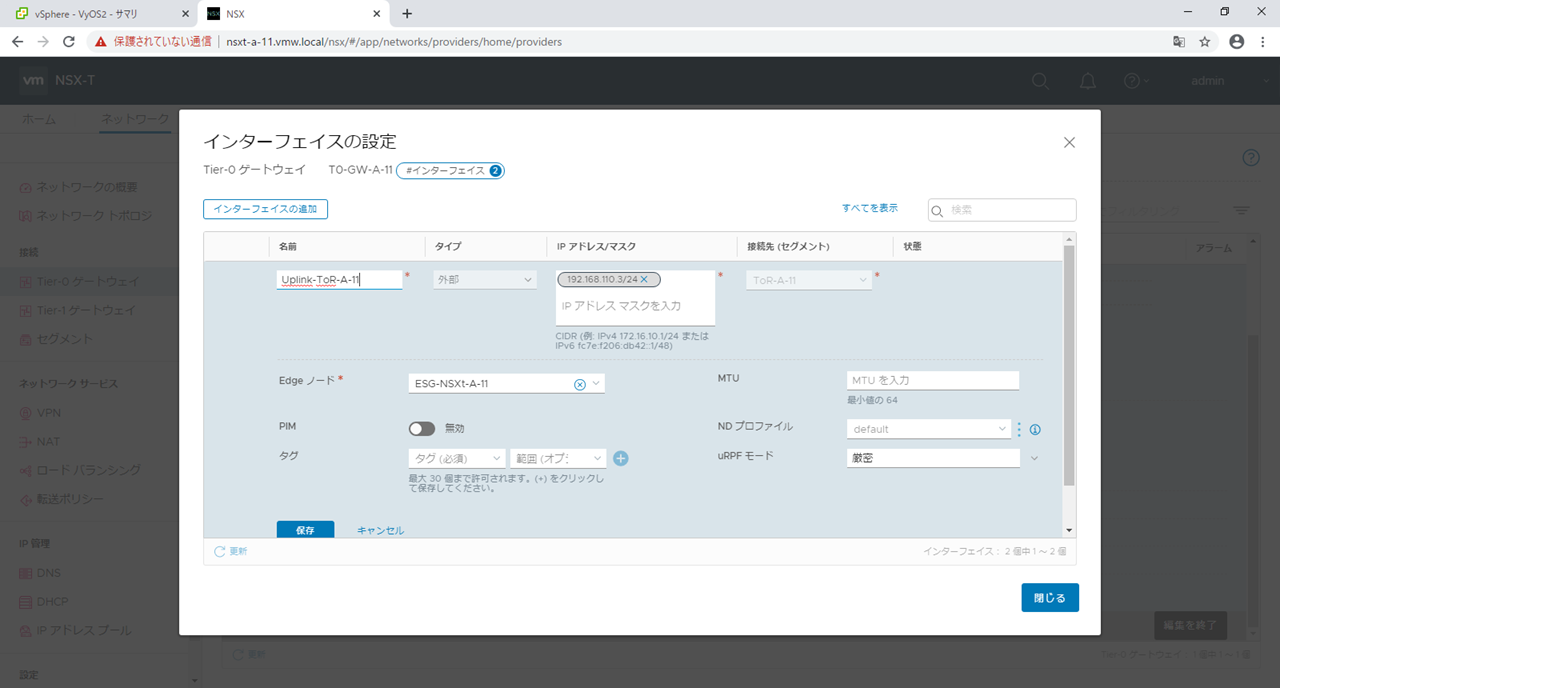
Task: Open the admin user menu
Action: tap(1229, 81)
